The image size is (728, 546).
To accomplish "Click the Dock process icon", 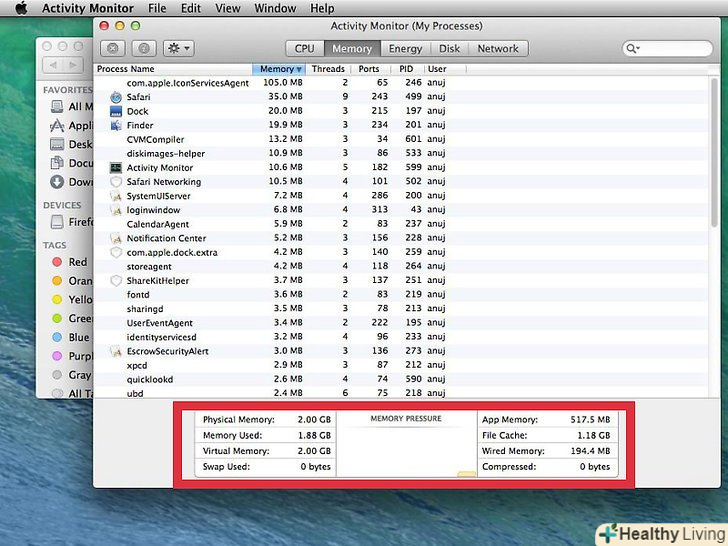I will pyautogui.click(x=116, y=111).
